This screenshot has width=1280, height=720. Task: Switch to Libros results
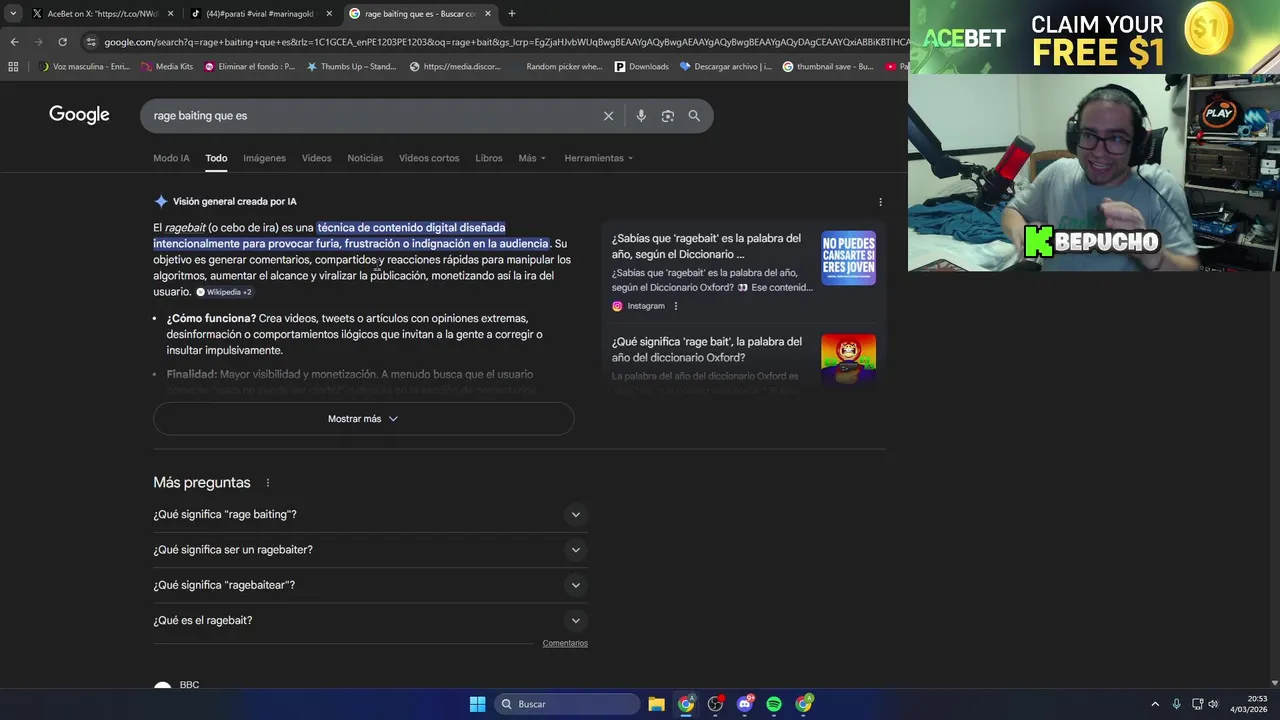pyautogui.click(x=489, y=158)
